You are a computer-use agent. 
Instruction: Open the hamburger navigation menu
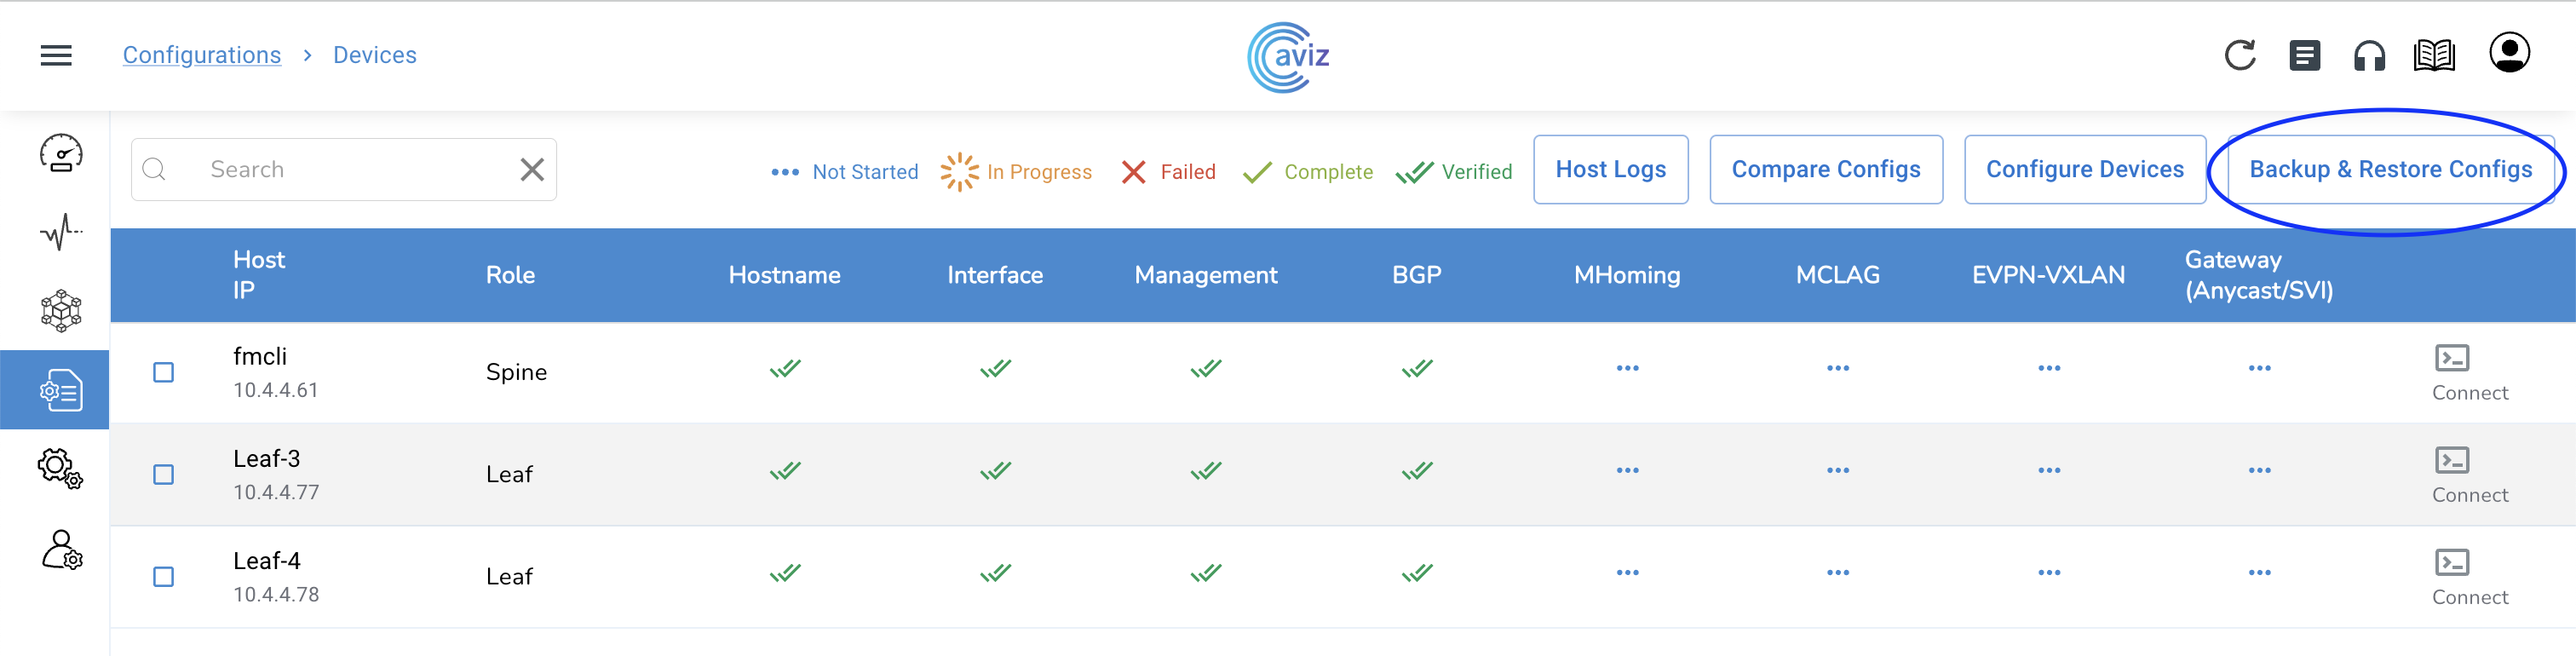[x=56, y=55]
